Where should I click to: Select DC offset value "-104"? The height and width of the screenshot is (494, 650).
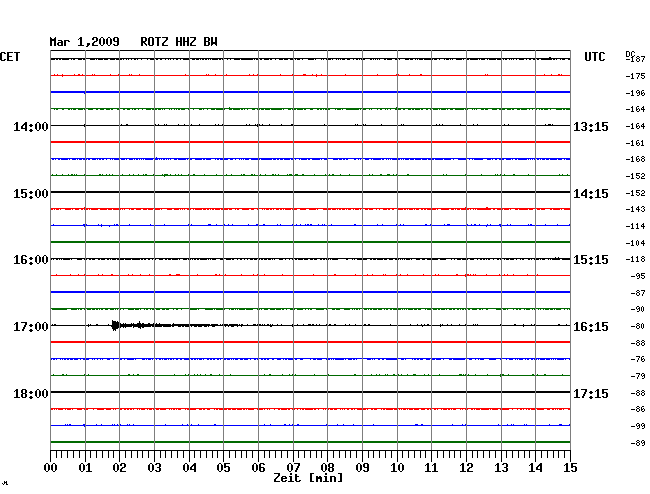click(635, 243)
